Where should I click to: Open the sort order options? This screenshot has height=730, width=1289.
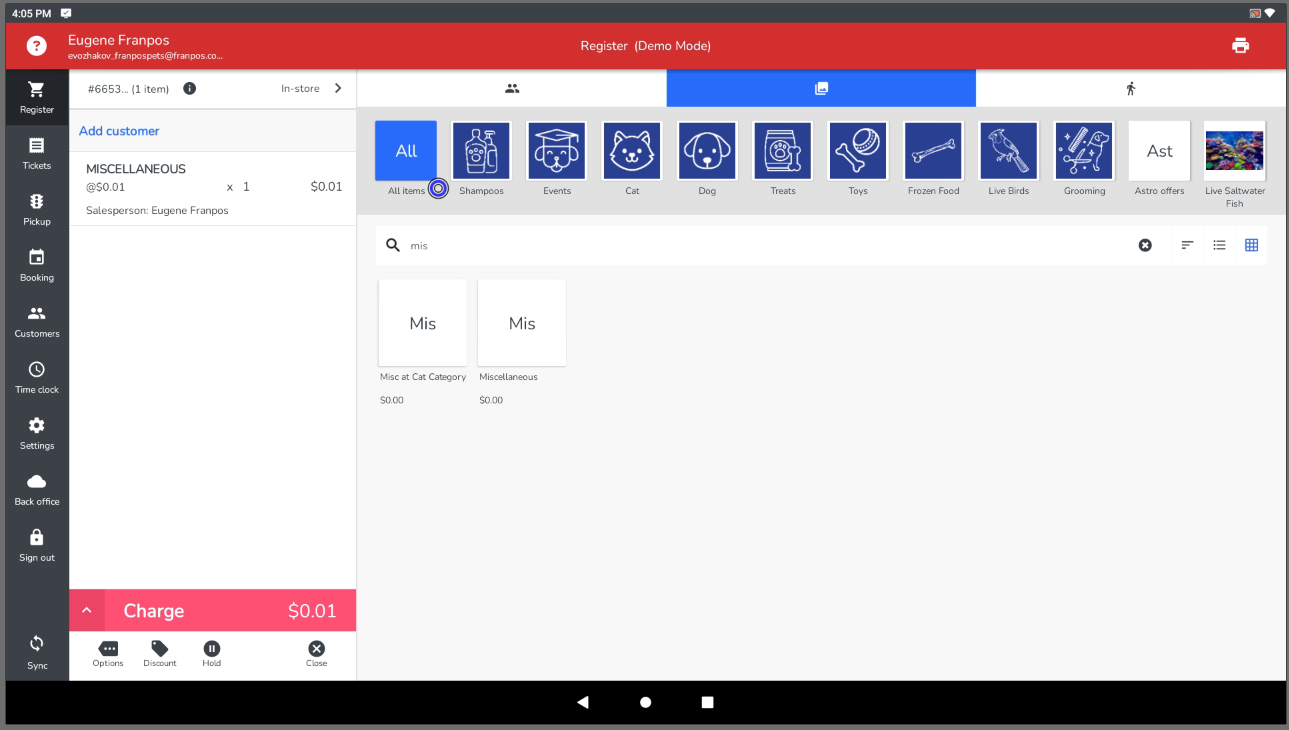click(x=1187, y=245)
